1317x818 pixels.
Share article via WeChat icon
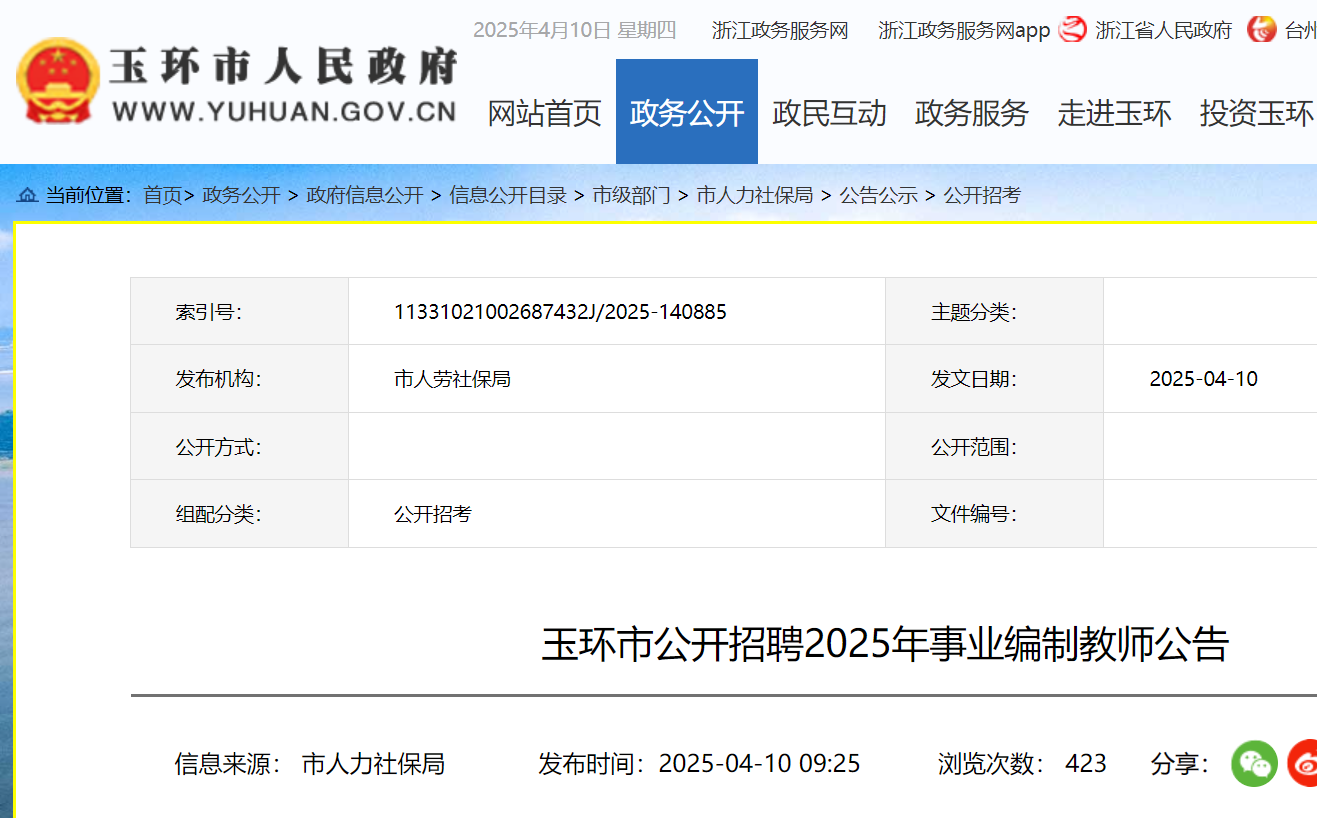pos(1254,763)
